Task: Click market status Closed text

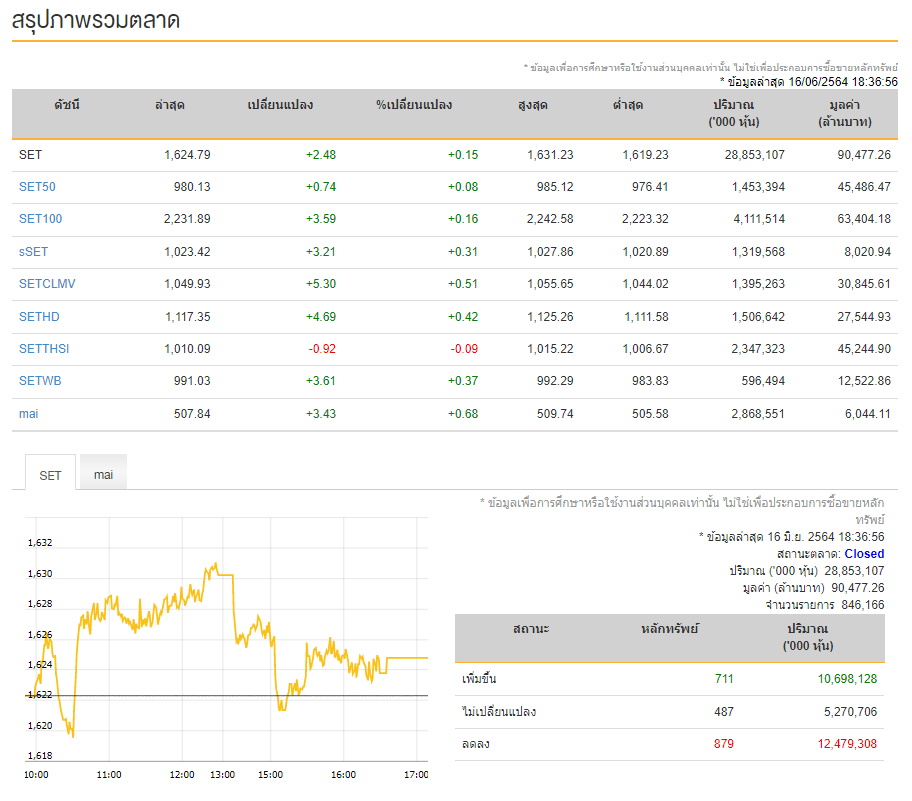Action: 864,554
